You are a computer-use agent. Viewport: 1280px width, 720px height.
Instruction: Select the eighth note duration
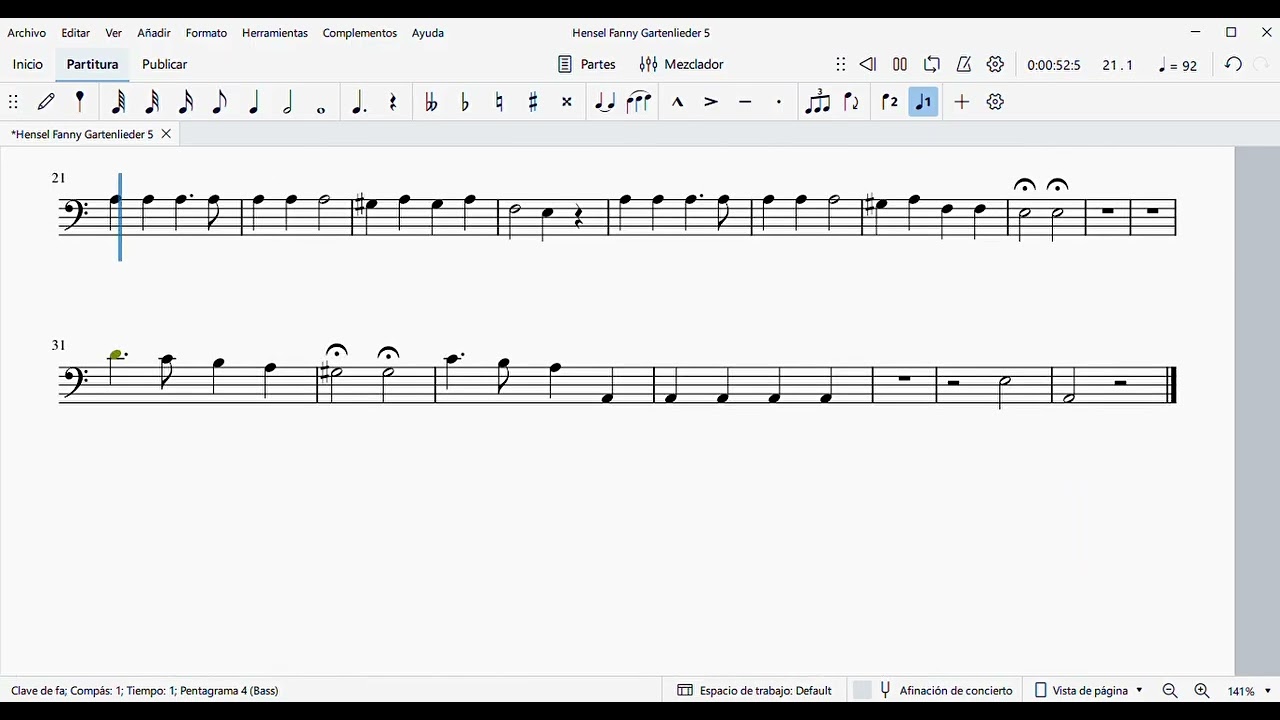[220, 102]
